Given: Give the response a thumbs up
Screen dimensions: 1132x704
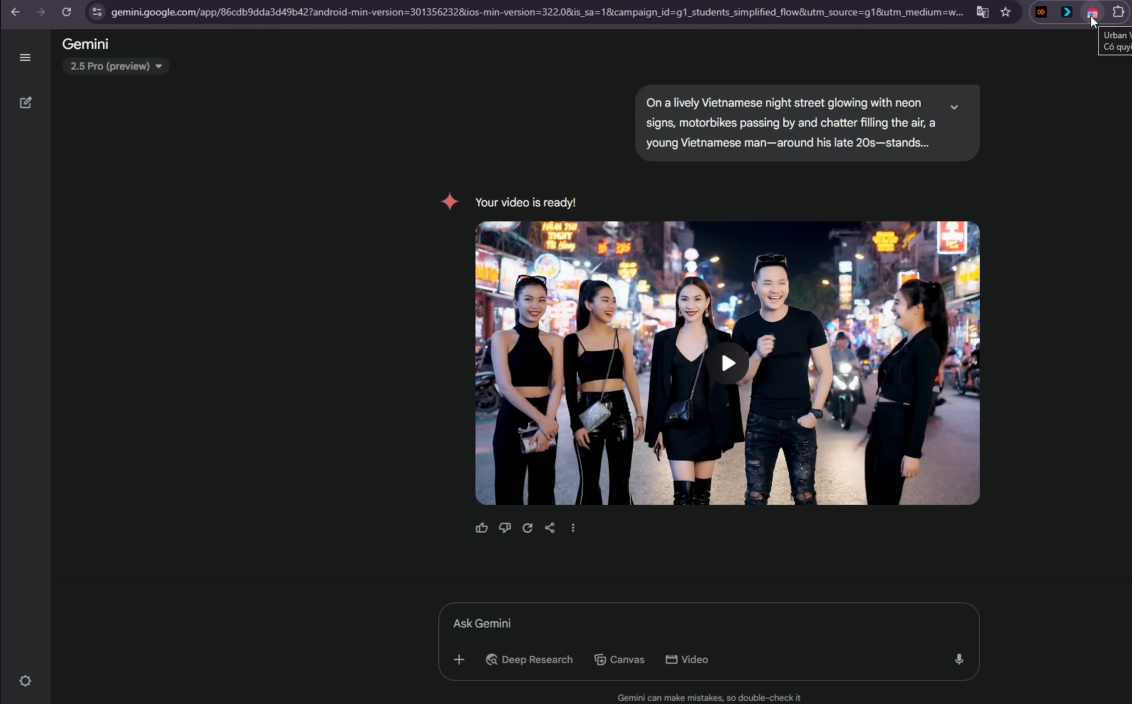Looking at the screenshot, I should [x=482, y=528].
